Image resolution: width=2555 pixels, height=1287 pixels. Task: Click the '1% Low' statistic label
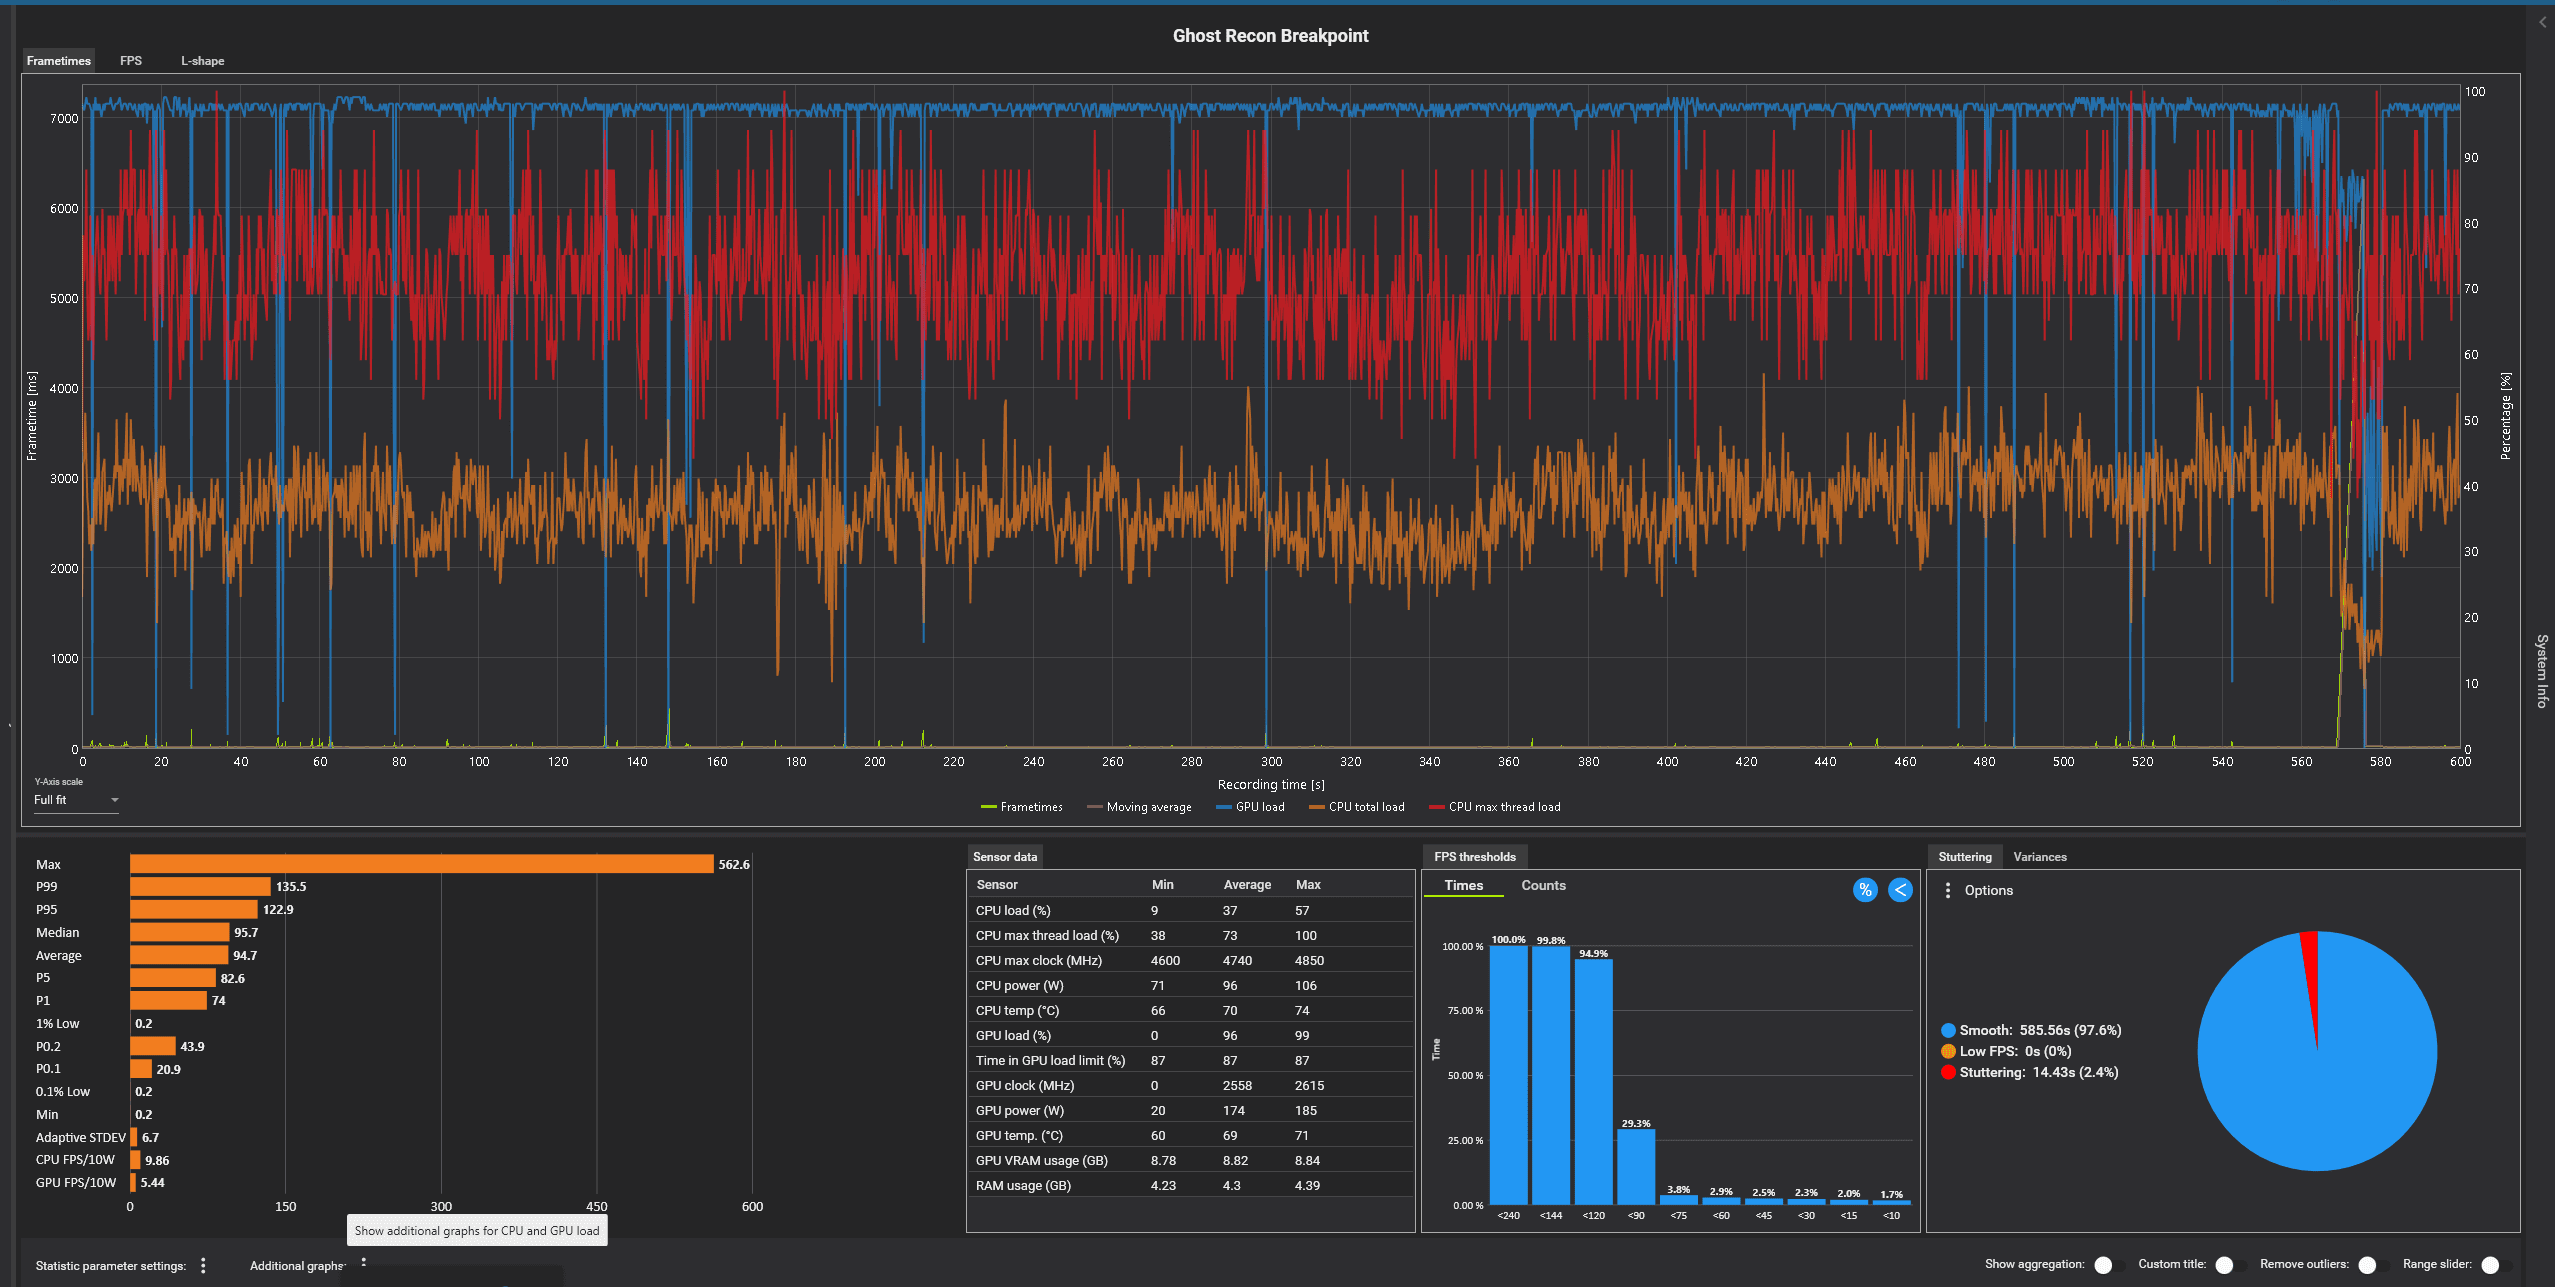click(57, 1024)
